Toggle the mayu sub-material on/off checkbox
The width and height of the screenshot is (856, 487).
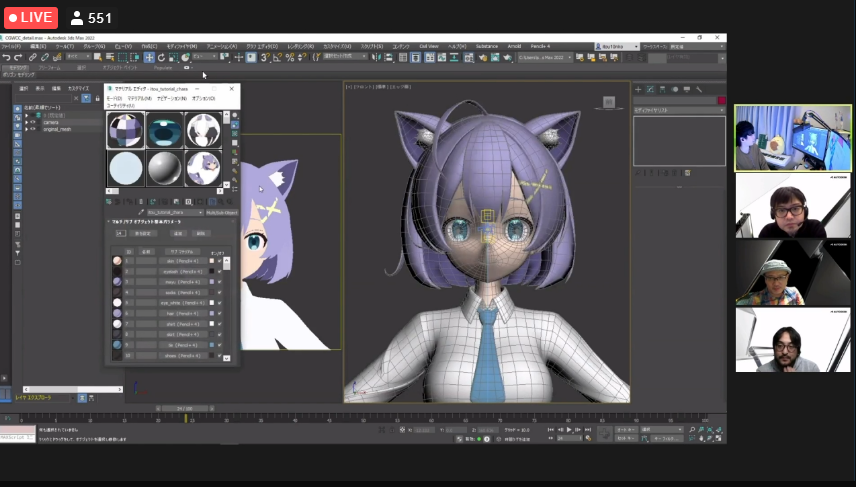(219, 282)
